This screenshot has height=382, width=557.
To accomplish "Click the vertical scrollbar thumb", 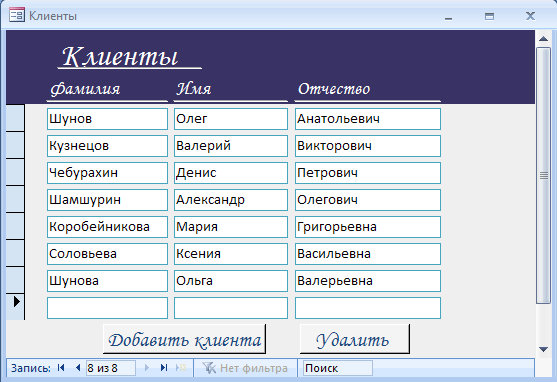I will (544, 176).
